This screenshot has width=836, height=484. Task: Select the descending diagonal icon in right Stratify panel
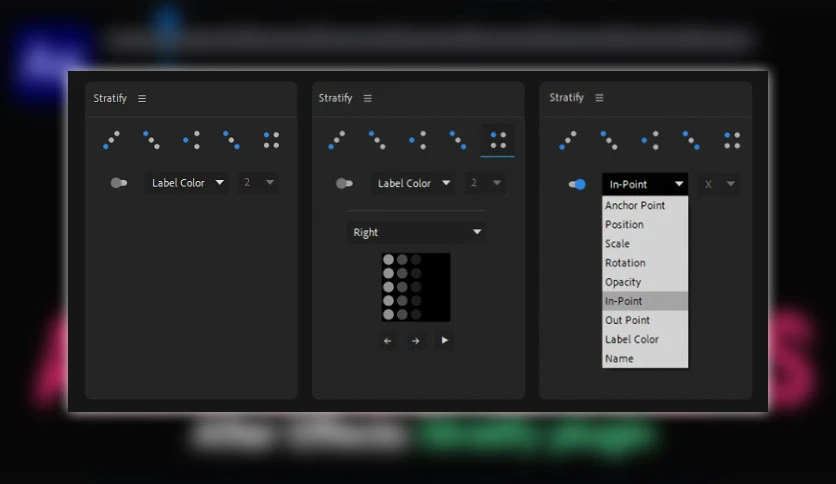pyautogui.click(x=609, y=140)
